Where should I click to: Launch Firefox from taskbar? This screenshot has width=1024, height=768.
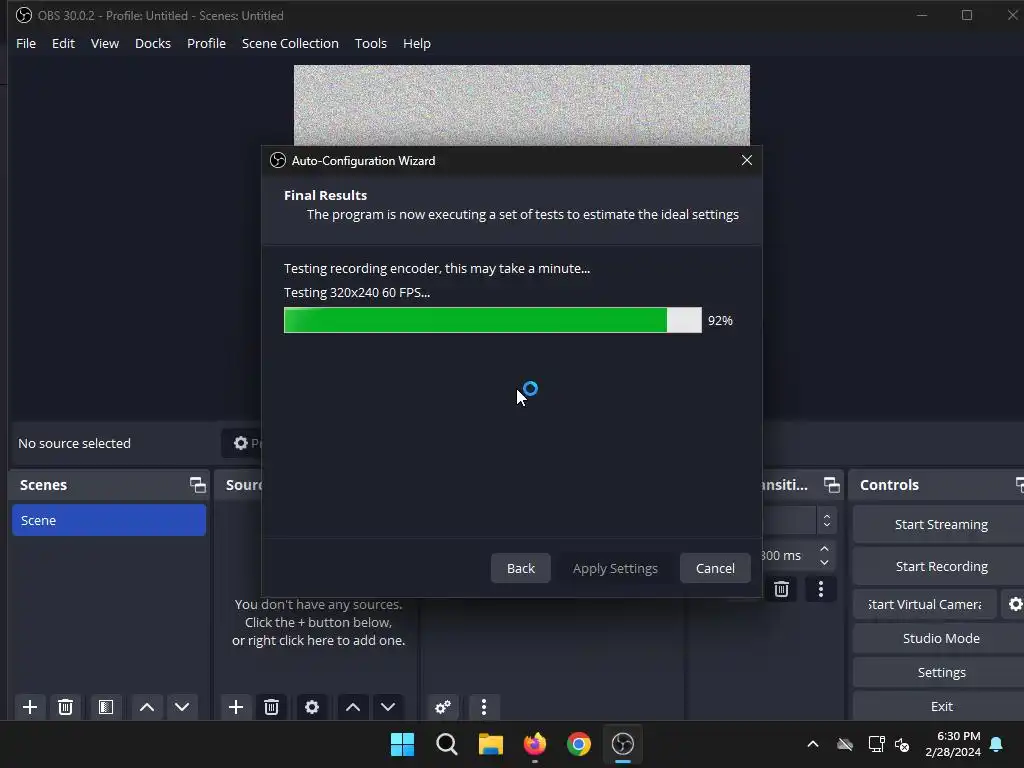pyautogui.click(x=535, y=744)
